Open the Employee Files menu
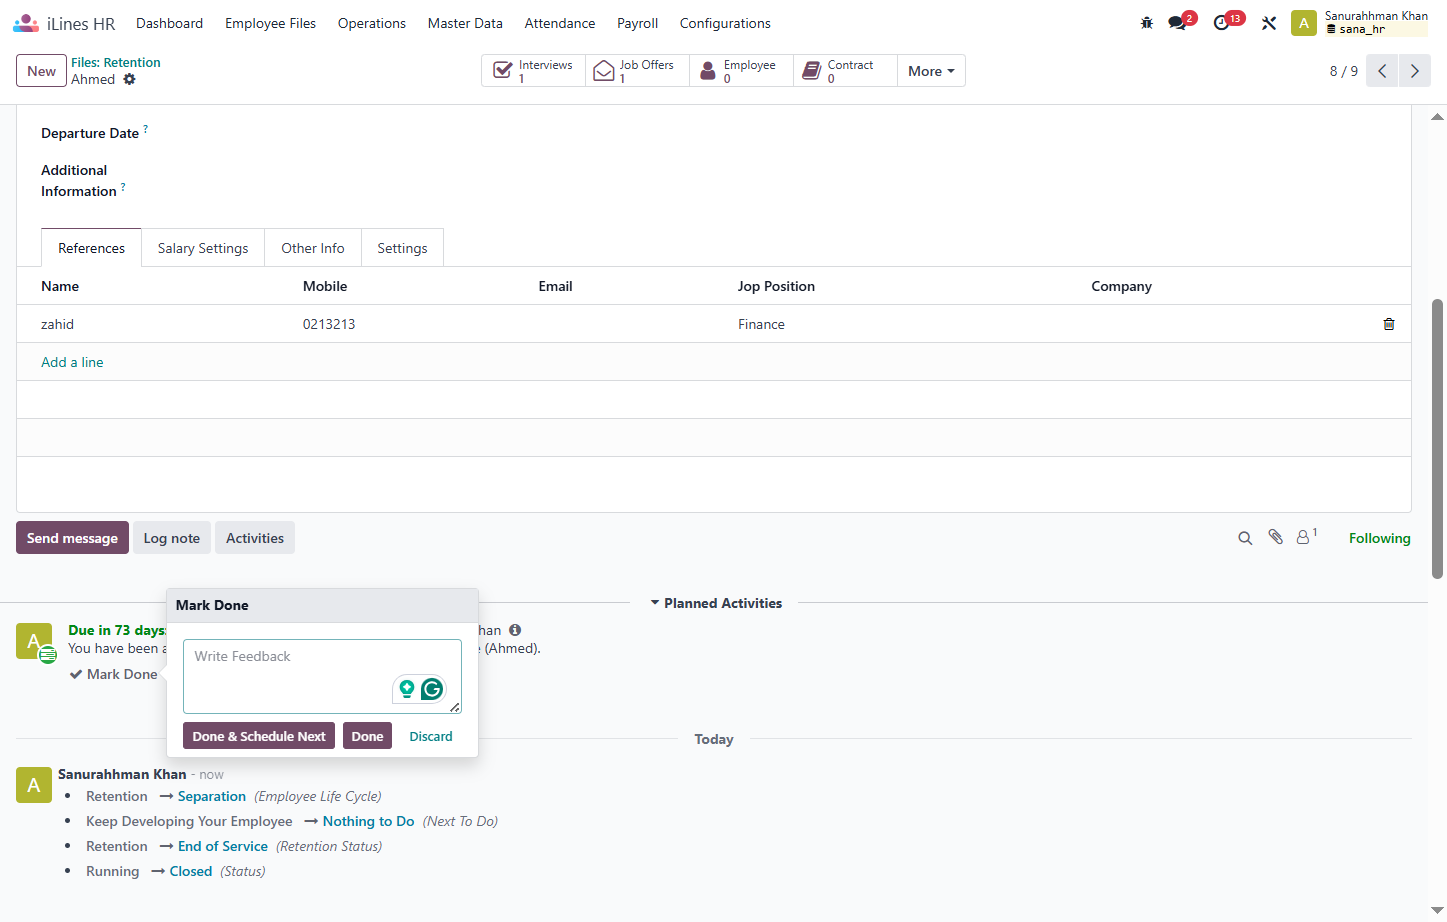 point(270,23)
